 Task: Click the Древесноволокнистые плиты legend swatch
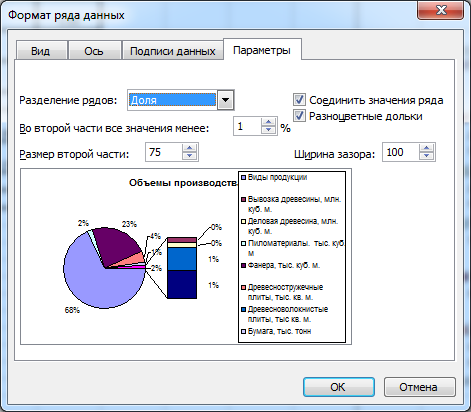click(x=243, y=309)
